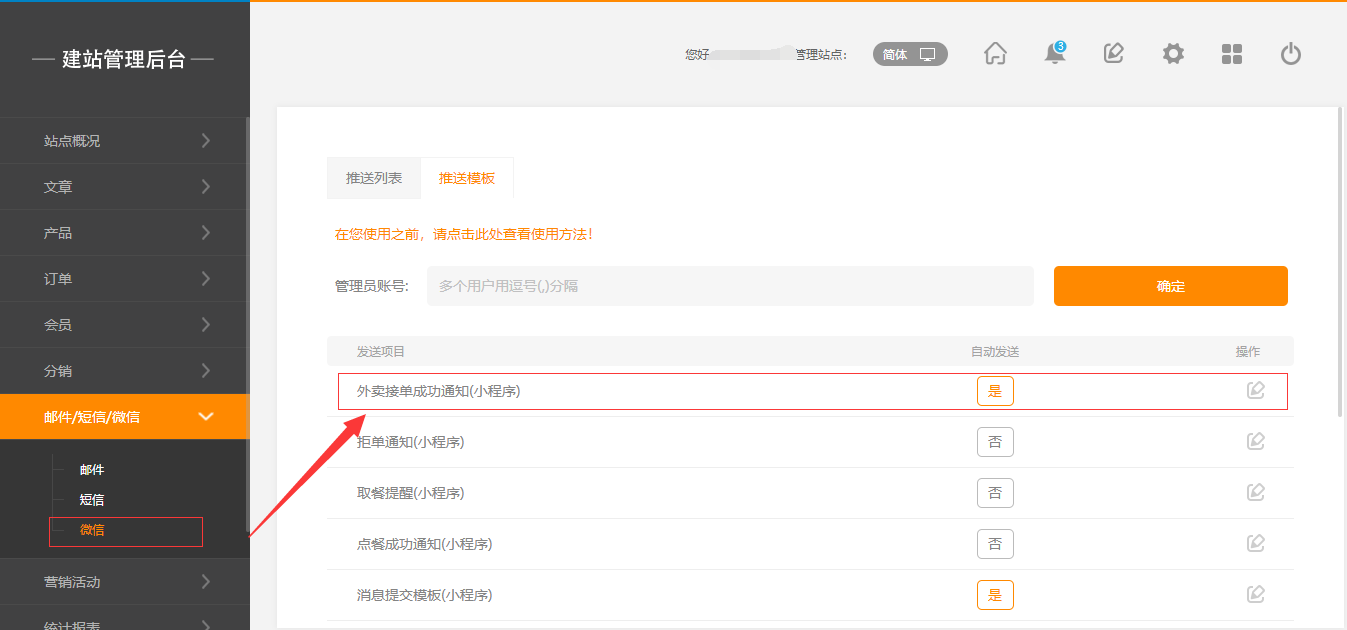Screen dimensions: 1347x630
Task: Edit the 取餐提醒 template row
Action: pos(1256,493)
